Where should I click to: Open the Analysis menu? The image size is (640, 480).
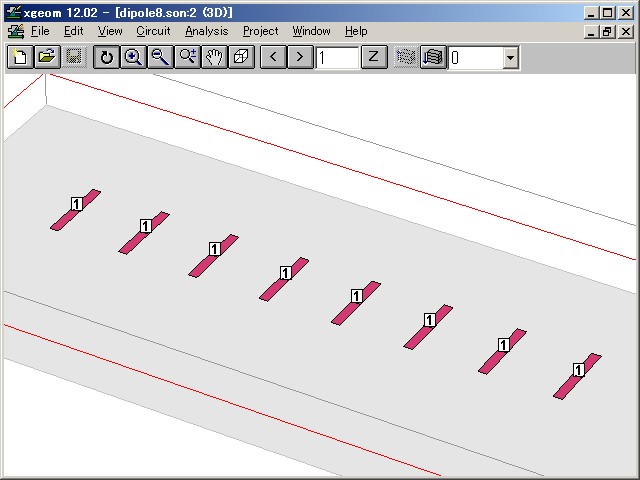pos(207,31)
